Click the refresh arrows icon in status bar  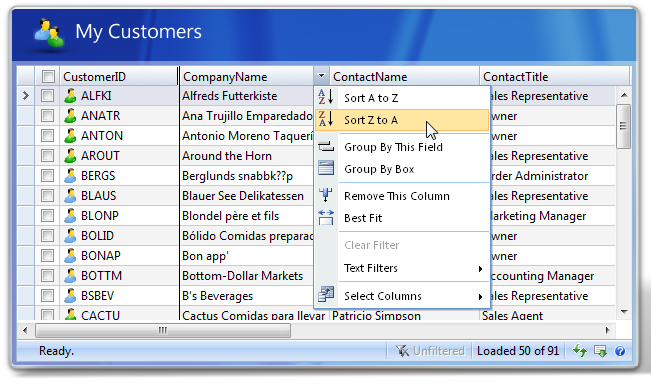(580, 351)
